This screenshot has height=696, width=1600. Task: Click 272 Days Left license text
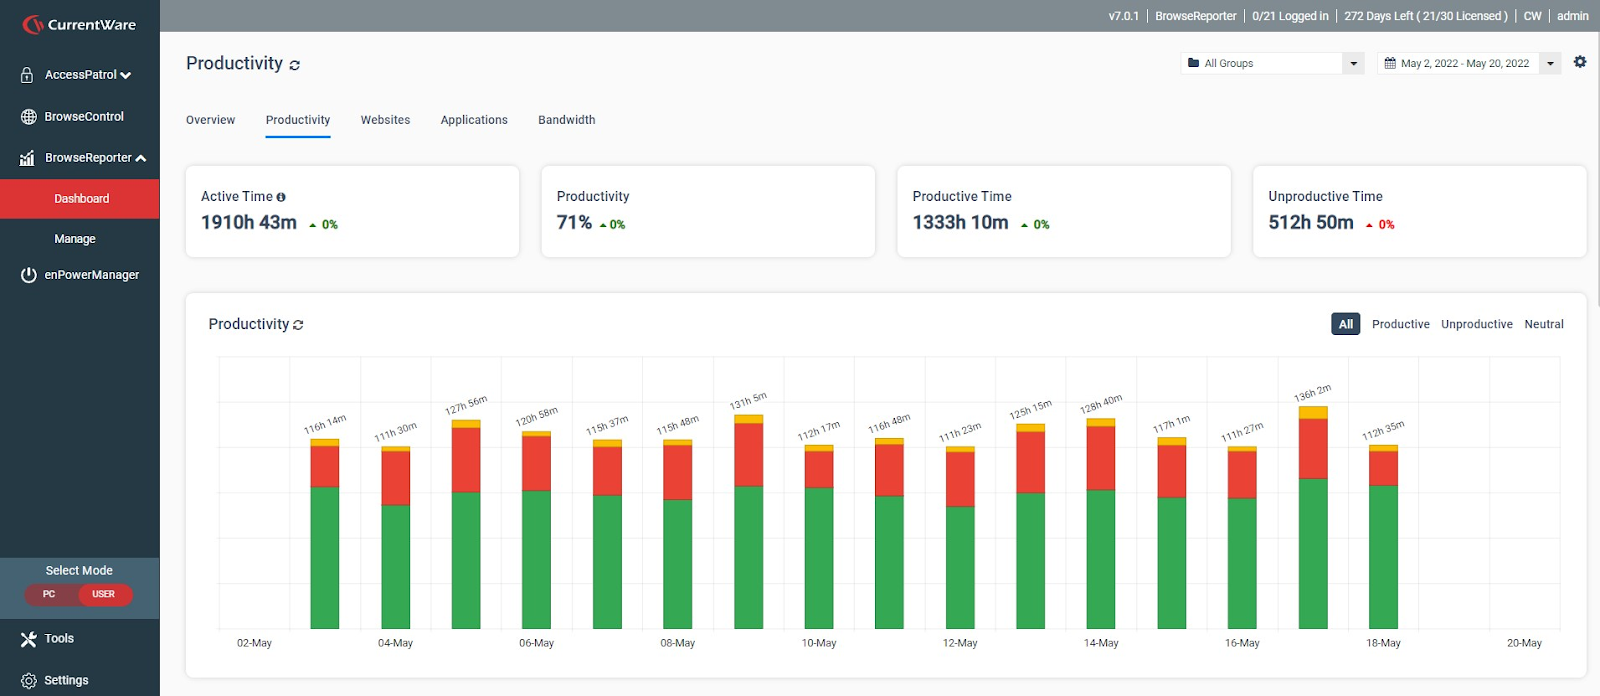1426,16
